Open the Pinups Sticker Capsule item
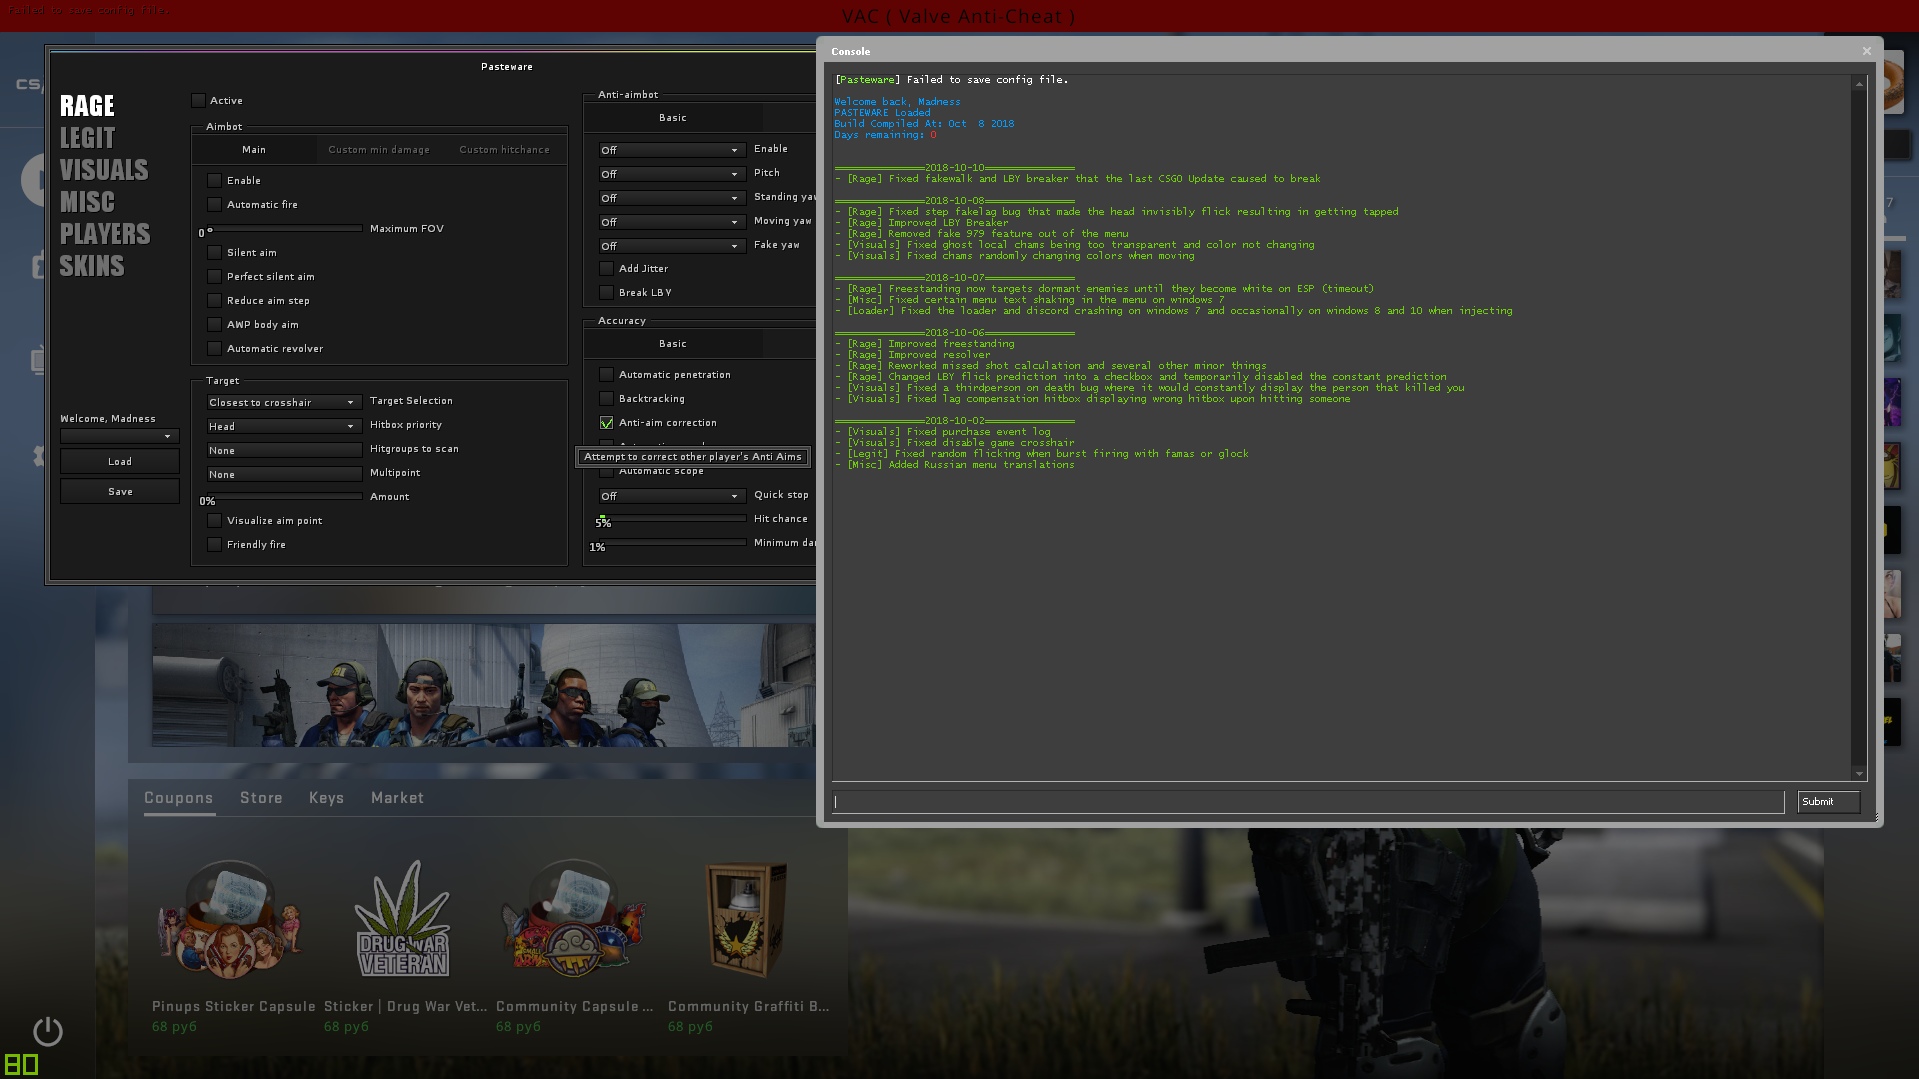 pos(229,921)
